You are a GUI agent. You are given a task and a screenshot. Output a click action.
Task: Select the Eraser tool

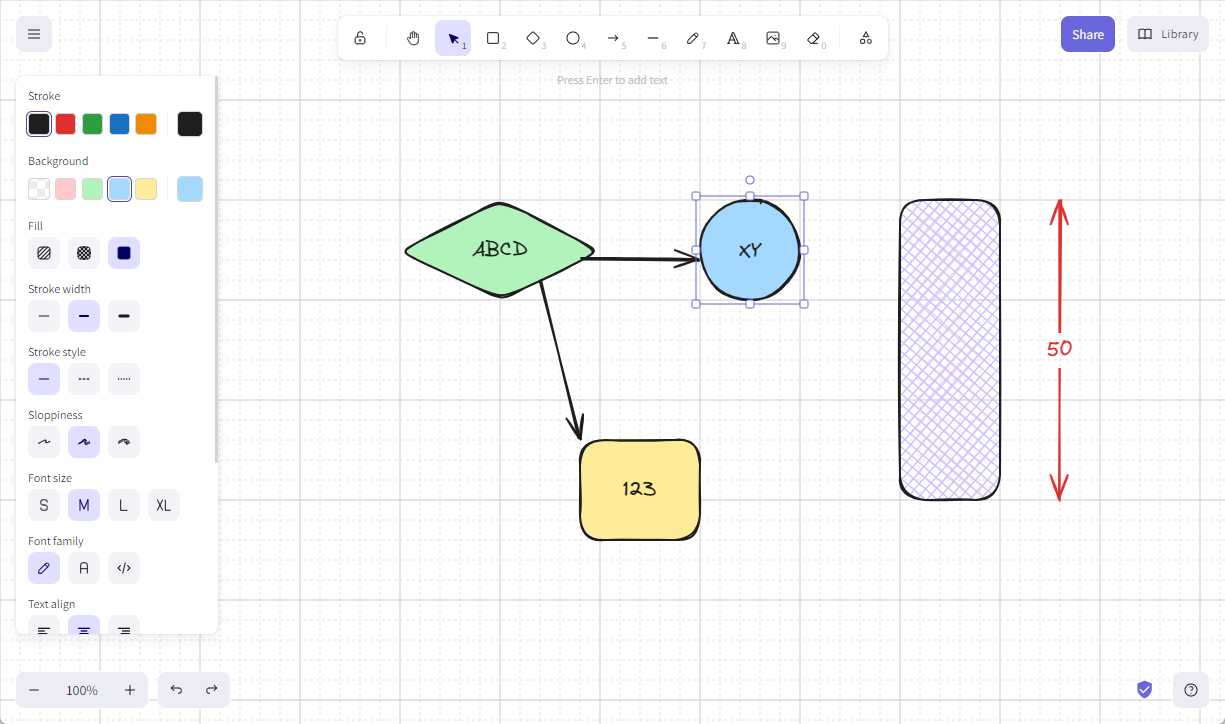pyautogui.click(x=813, y=38)
